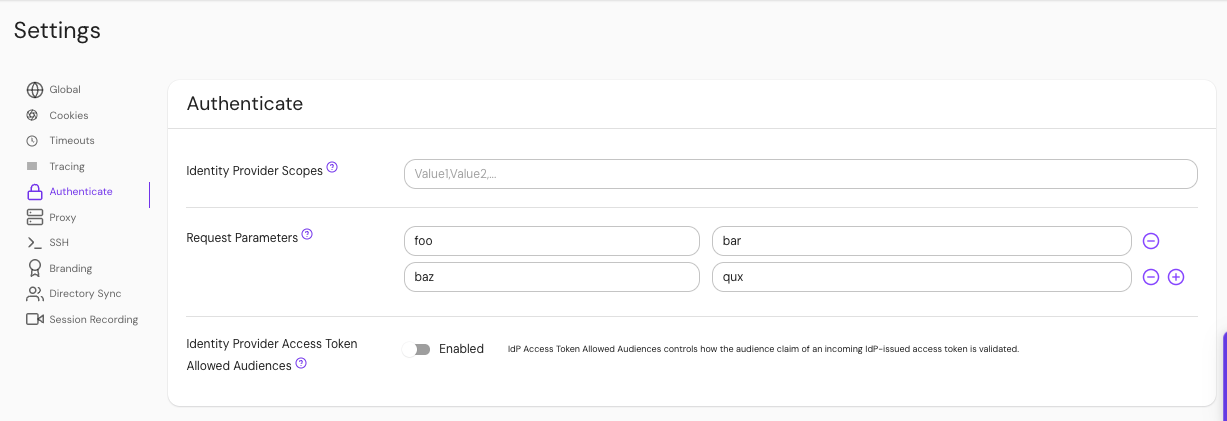Screen dimensions: 1227x421
Task: Click the Request Parameters label text
Action: pyautogui.click(x=242, y=238)
